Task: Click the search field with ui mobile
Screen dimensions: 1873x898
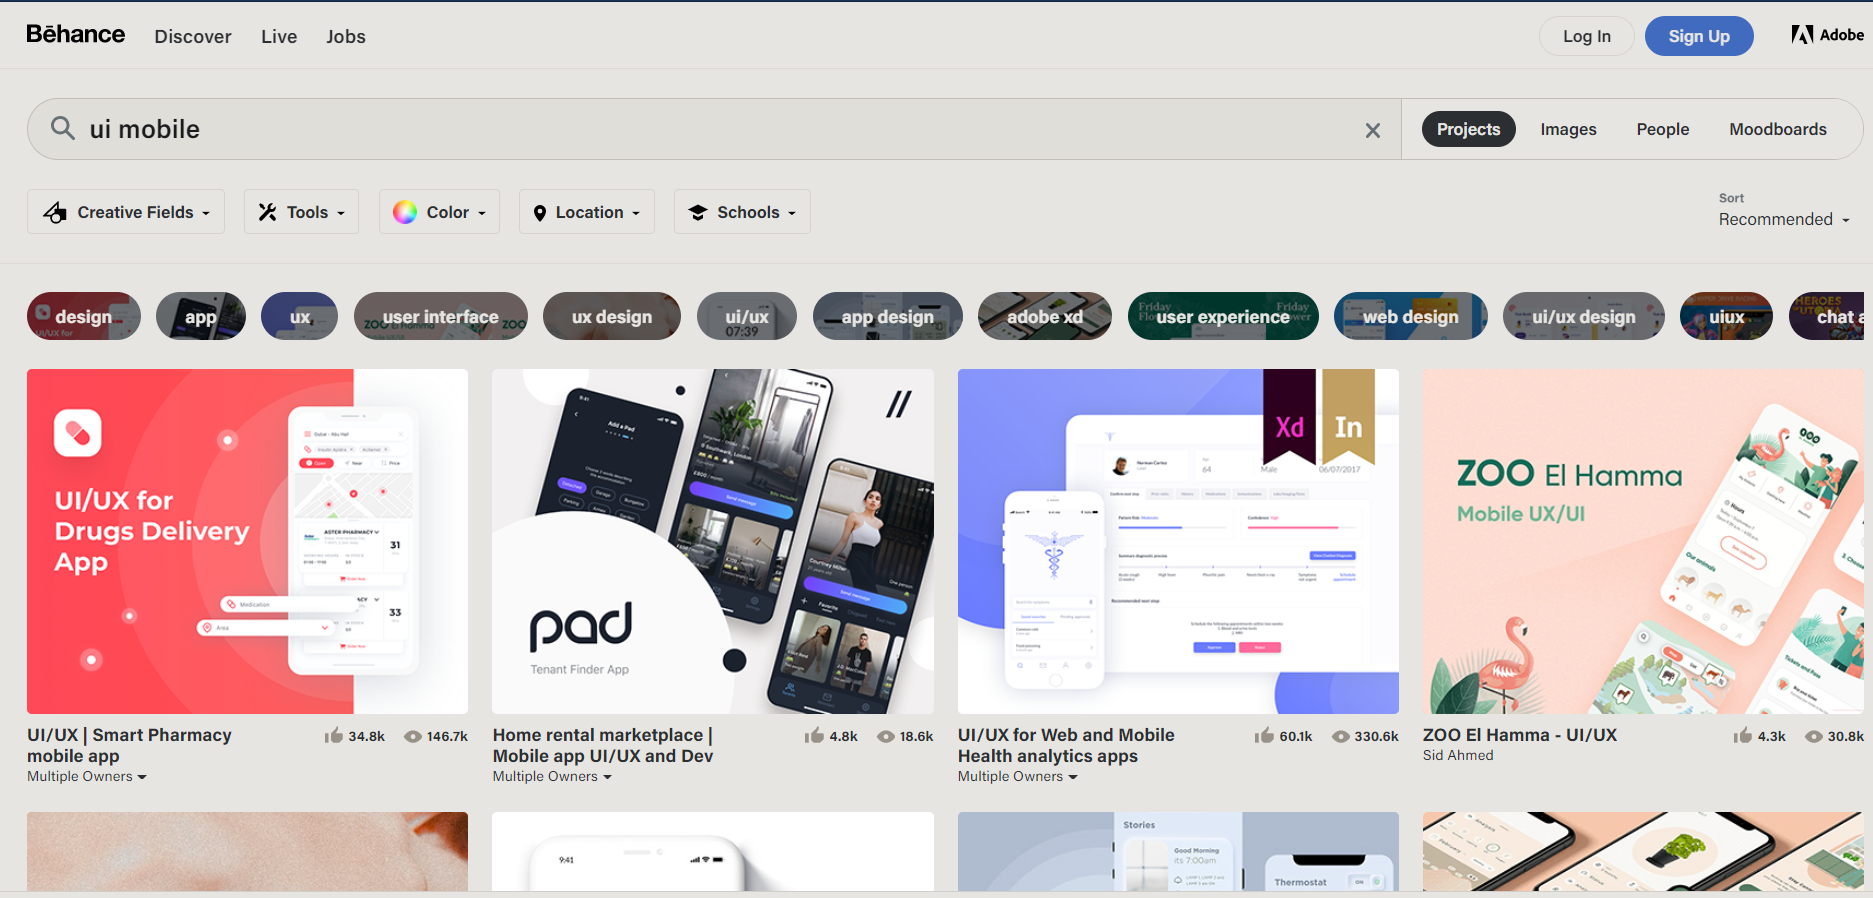Action: pos(714,129)
